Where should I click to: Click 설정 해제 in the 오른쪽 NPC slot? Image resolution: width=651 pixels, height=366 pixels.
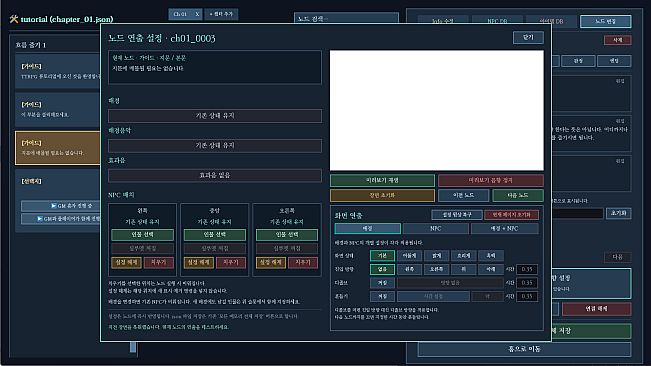271,262
